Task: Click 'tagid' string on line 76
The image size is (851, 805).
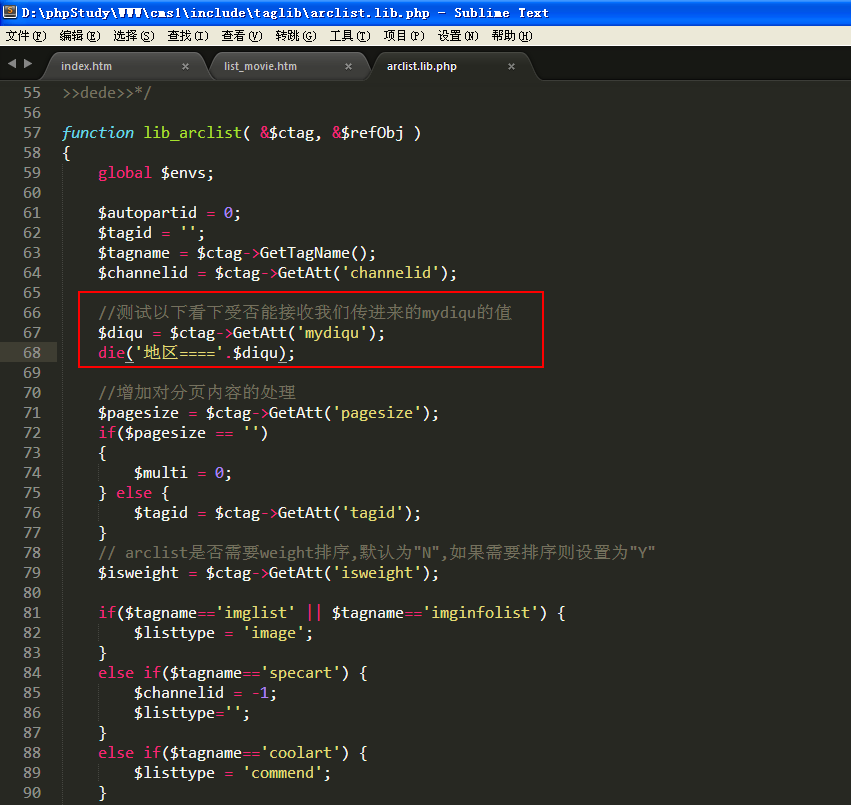Action: [x=372, y=513]
